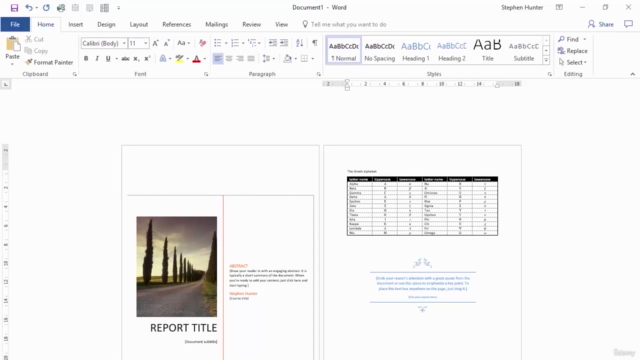The image size is (640, 360).
Task: Click the right indent marker on ruler
Action: tap(497, 85)
